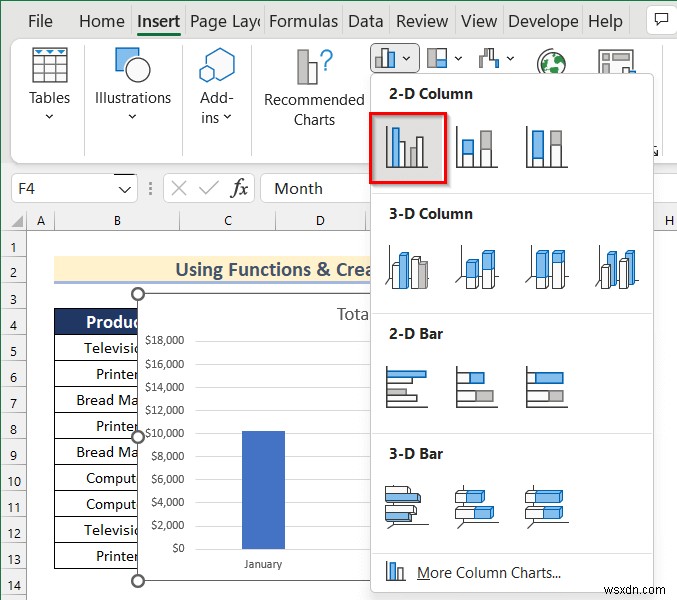Click the Insert Function fx button
The height and width of the screenshot is (600, 677).
point(240,189)
